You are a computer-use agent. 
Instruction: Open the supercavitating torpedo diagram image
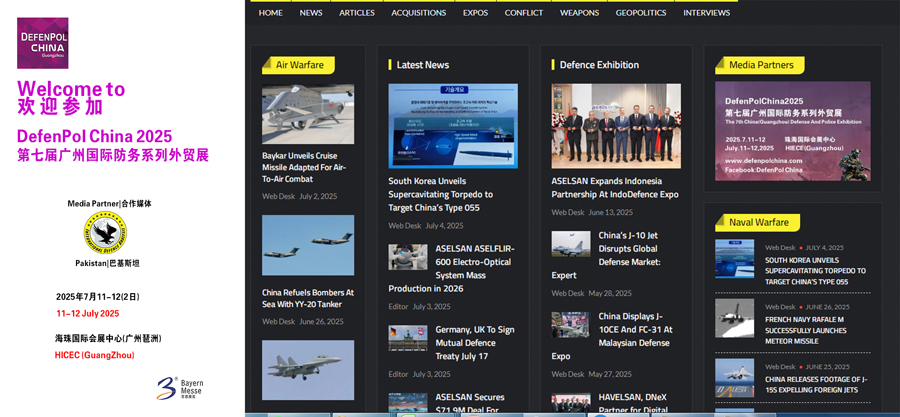pyautogui.click(x=453, y=126)
